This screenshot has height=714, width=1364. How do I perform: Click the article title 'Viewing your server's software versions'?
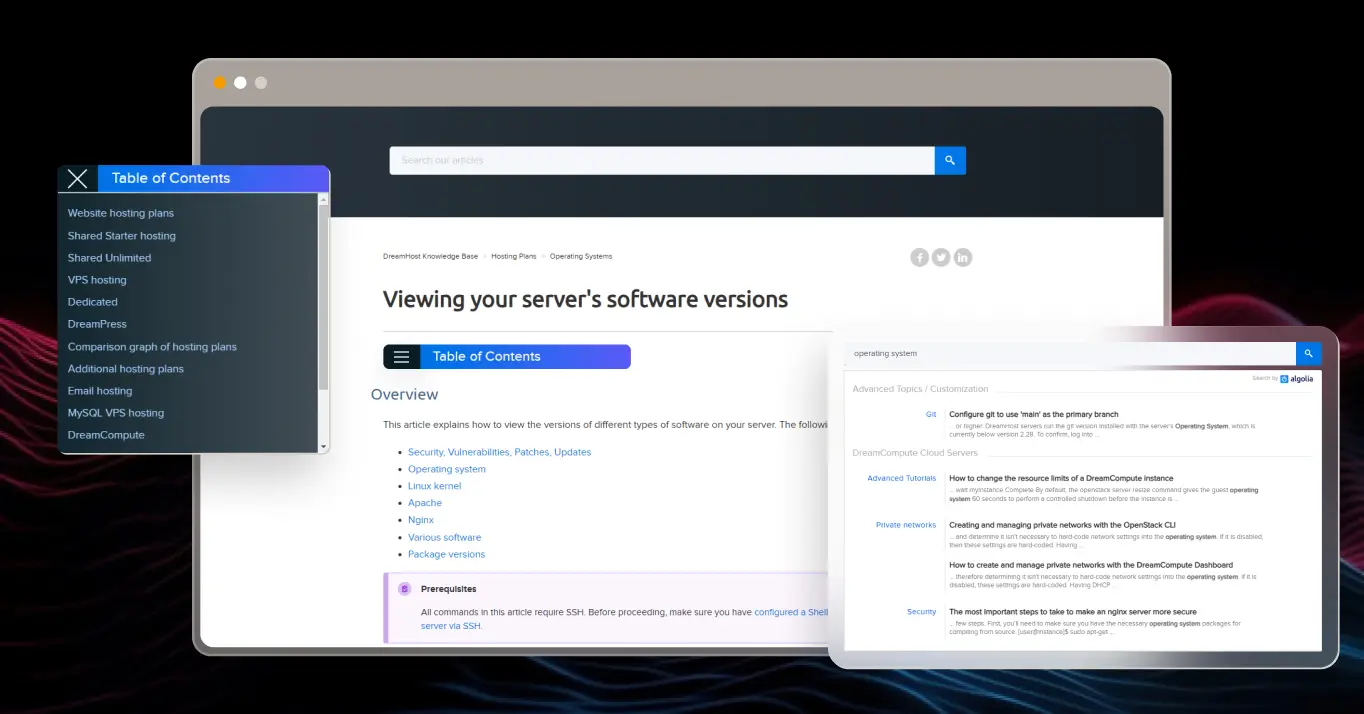[x=585, y=299]
